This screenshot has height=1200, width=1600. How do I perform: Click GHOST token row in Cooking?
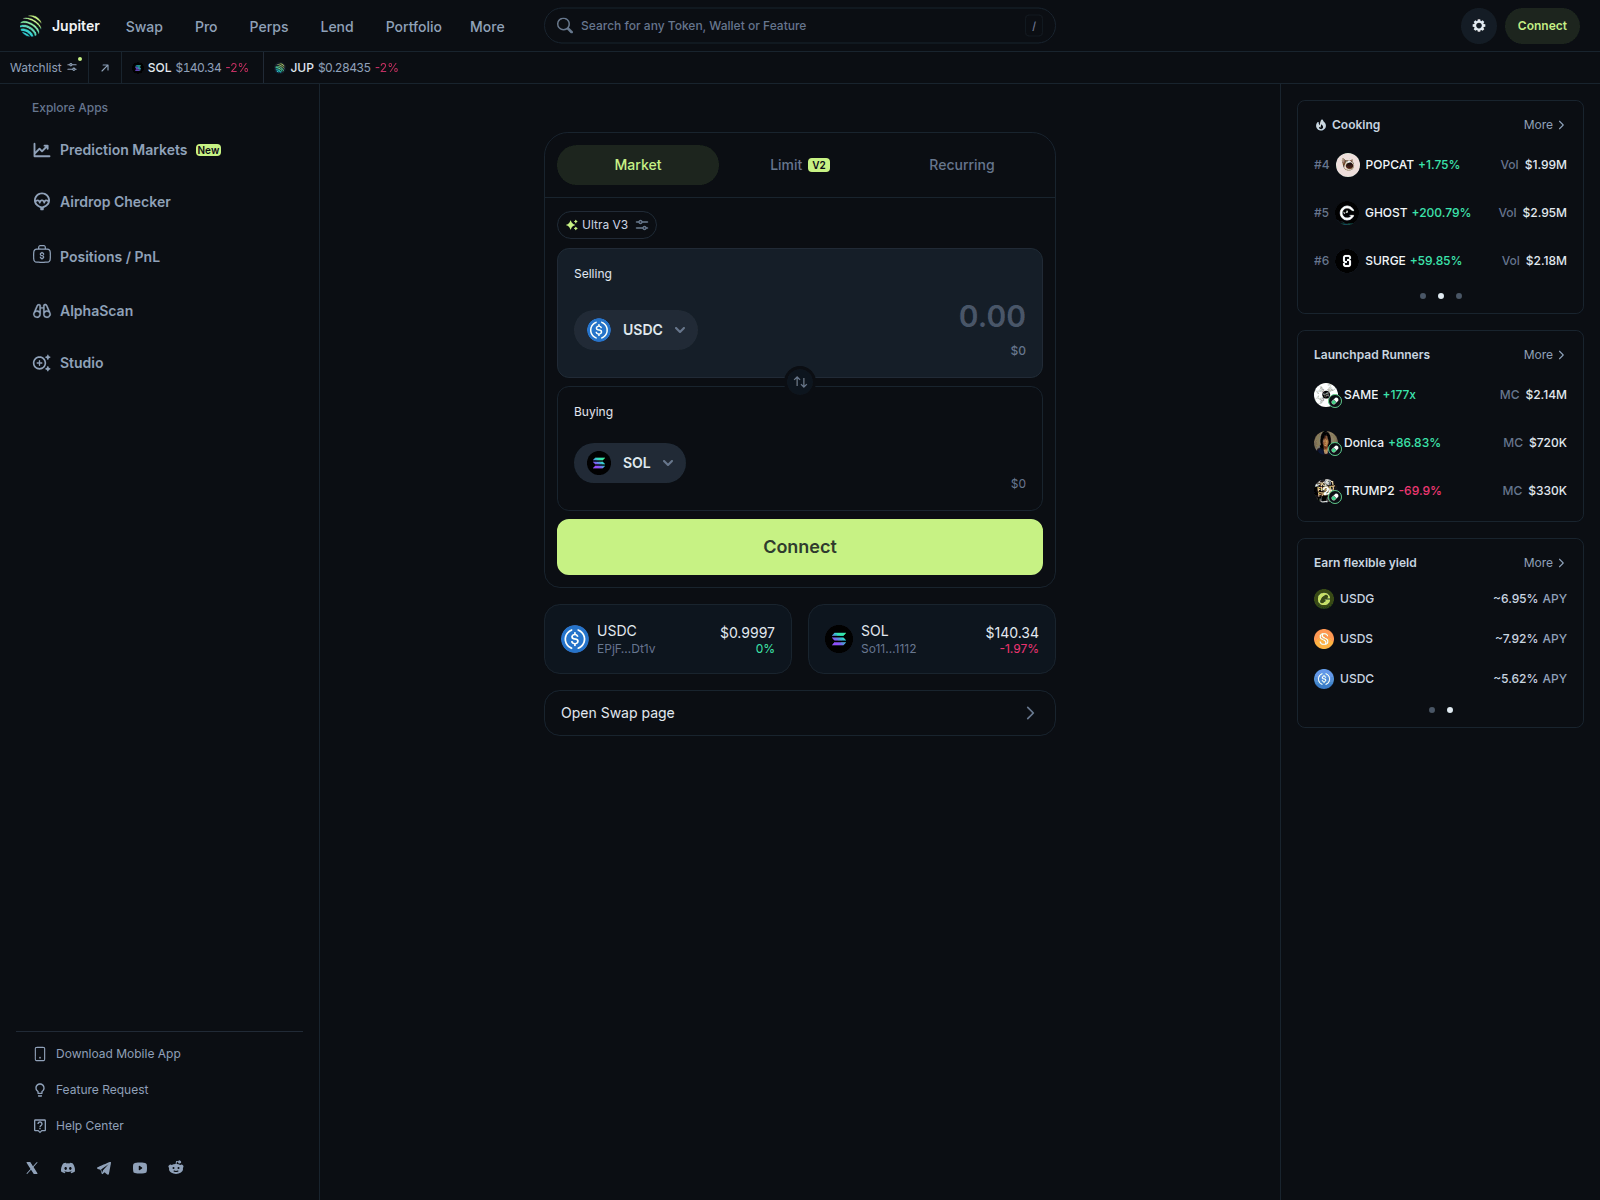tap(1440, 213)
